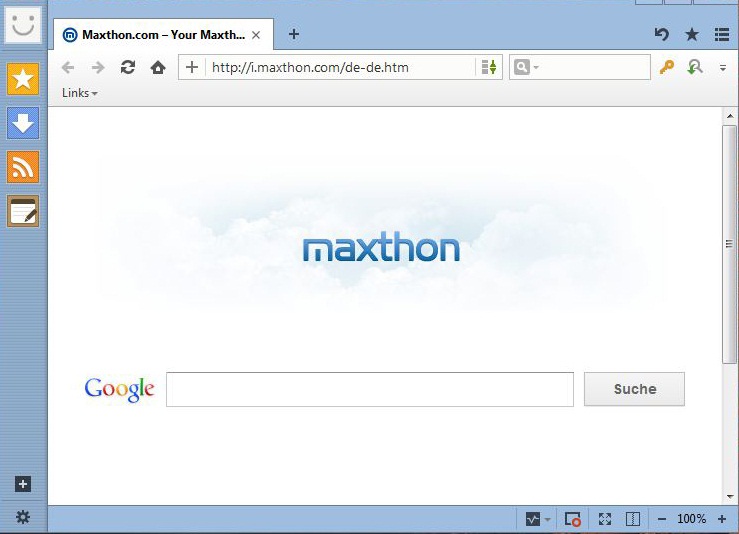The height and width of the screenshot is (534, 739).
Task: Click the scrollbar up arrow
Action: [x=730, y=116]
